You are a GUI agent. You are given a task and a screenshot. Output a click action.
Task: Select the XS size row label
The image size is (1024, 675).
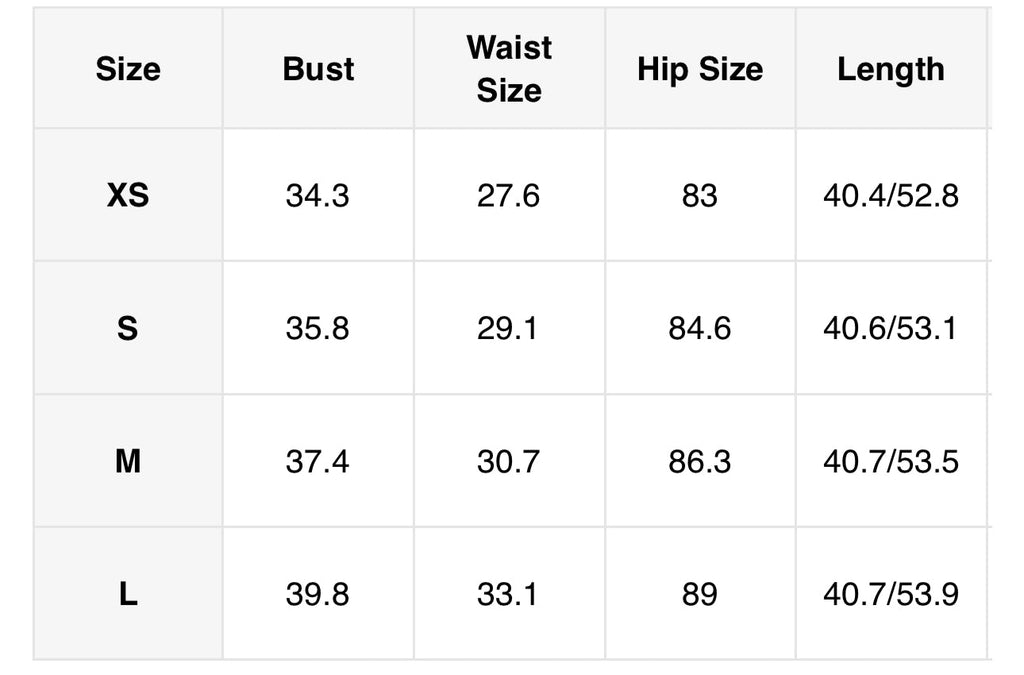coord(128,195)
